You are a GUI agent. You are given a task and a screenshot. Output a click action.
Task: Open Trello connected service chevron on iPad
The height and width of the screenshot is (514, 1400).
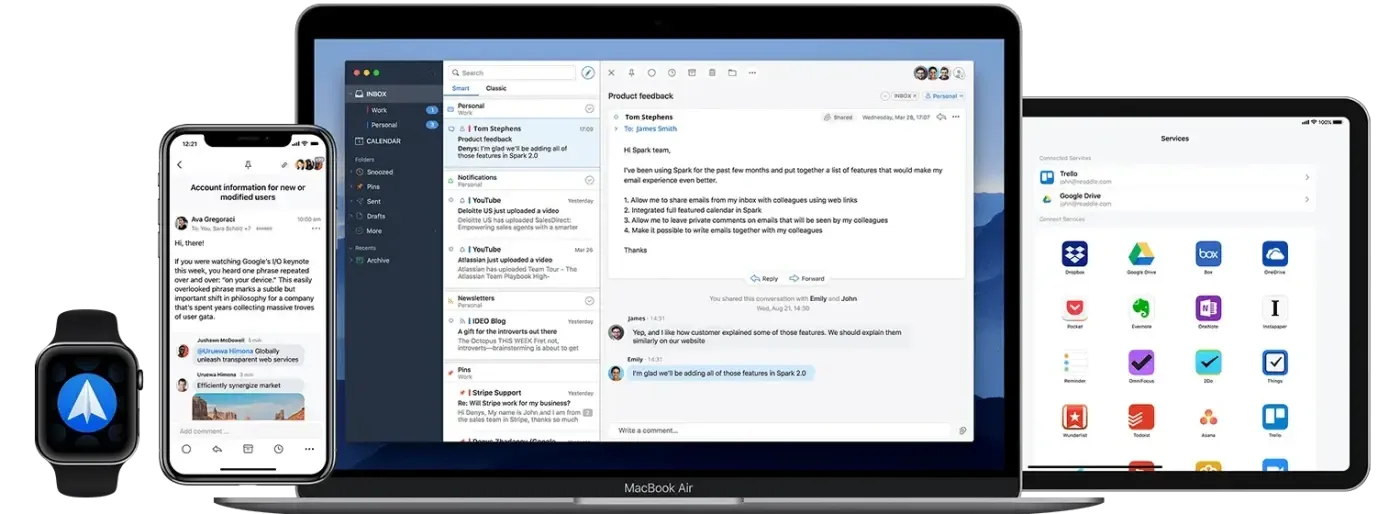1307,177
